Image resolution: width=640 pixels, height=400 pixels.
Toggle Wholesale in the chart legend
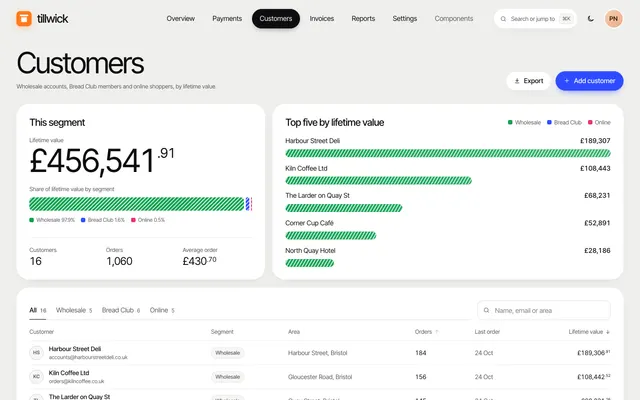pos(524,122)
